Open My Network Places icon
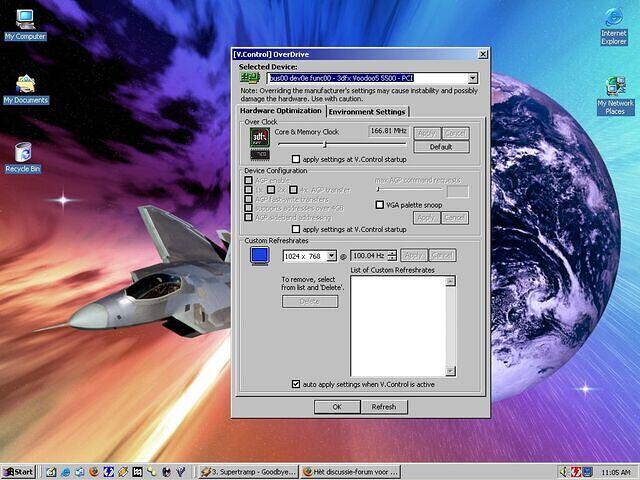Screen dimensions: 640x480 (615, 96)
